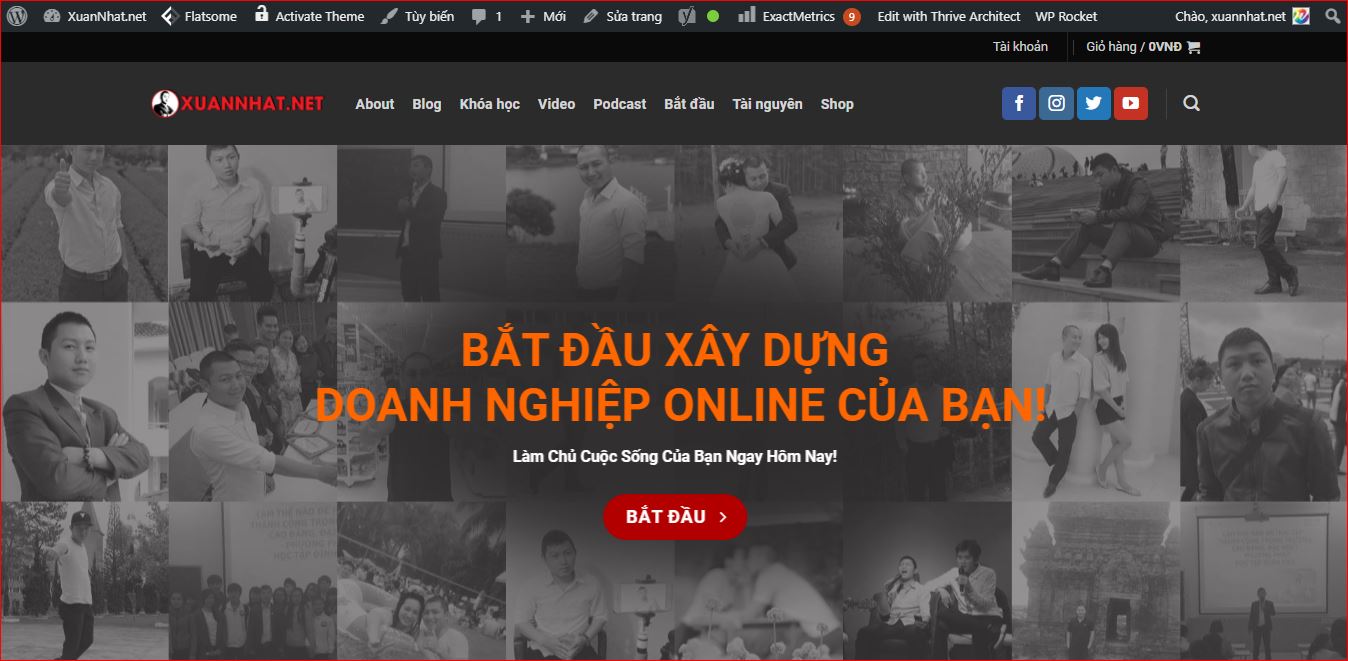Click the red BẮT ĐẦU button
Viewport: 1348px width, 661px height.
(675, 517)
